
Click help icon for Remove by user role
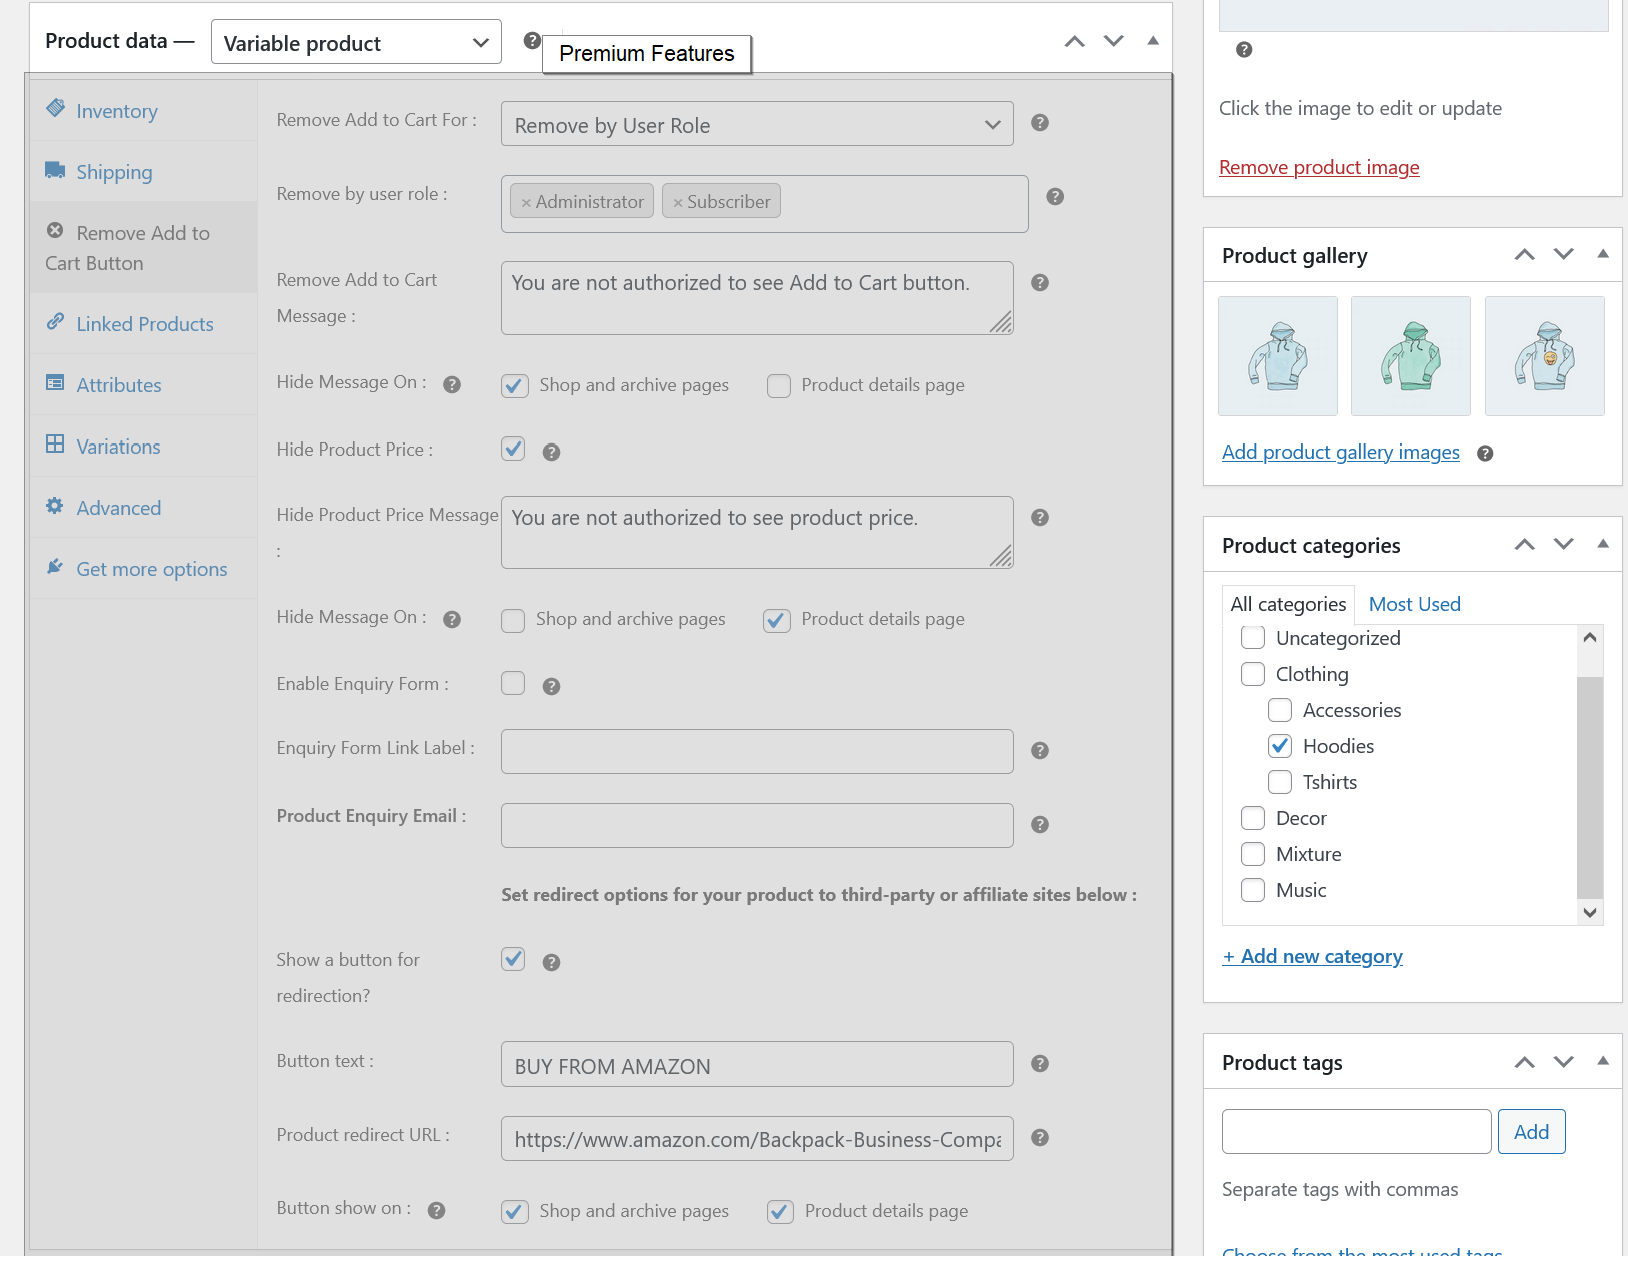click(x=1055, y=197)
